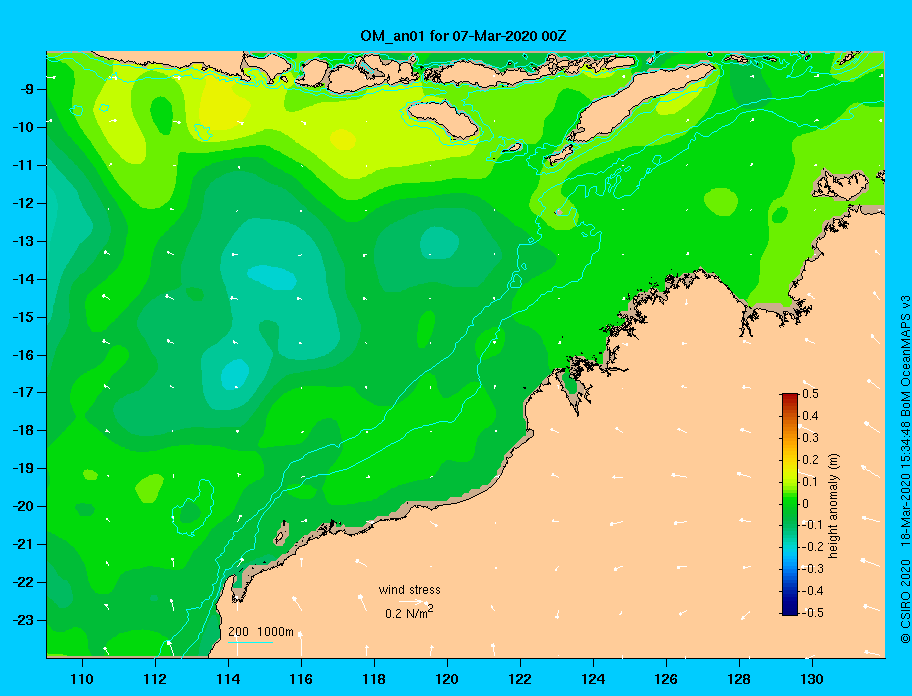912x696 pixels.
Task: Click colorbar value 0.1
Action: tap(810, 482)
